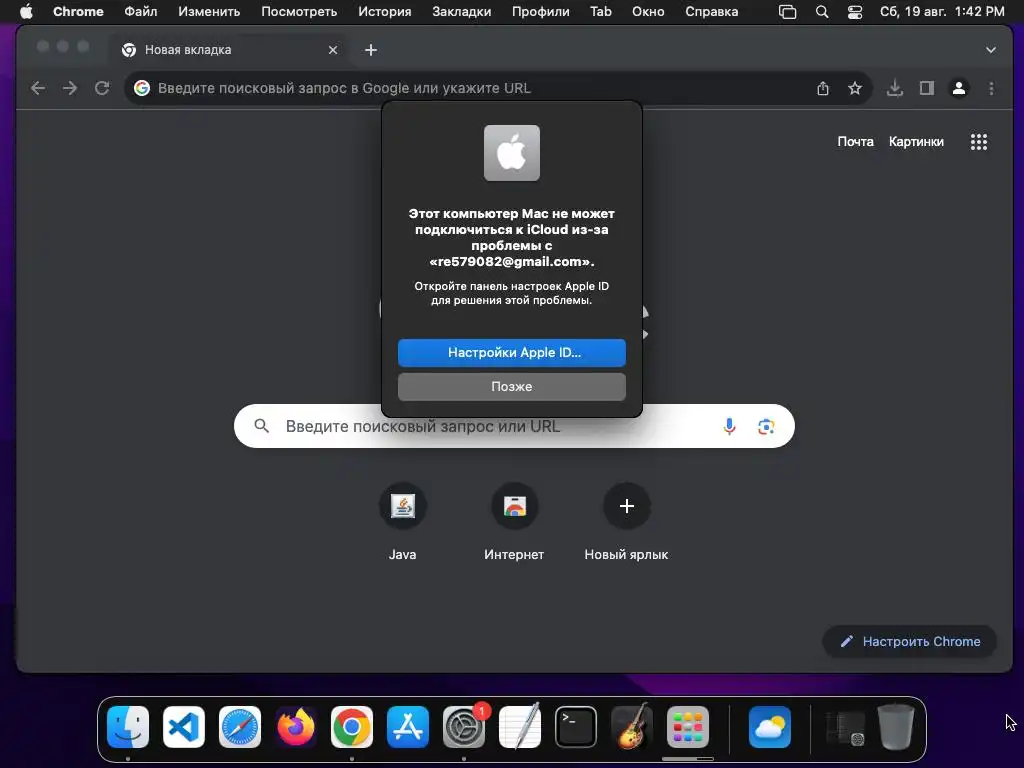Open Launchpad from the Dock
The height and width of the screenshot is (768, 1024).
pos(688,727)
